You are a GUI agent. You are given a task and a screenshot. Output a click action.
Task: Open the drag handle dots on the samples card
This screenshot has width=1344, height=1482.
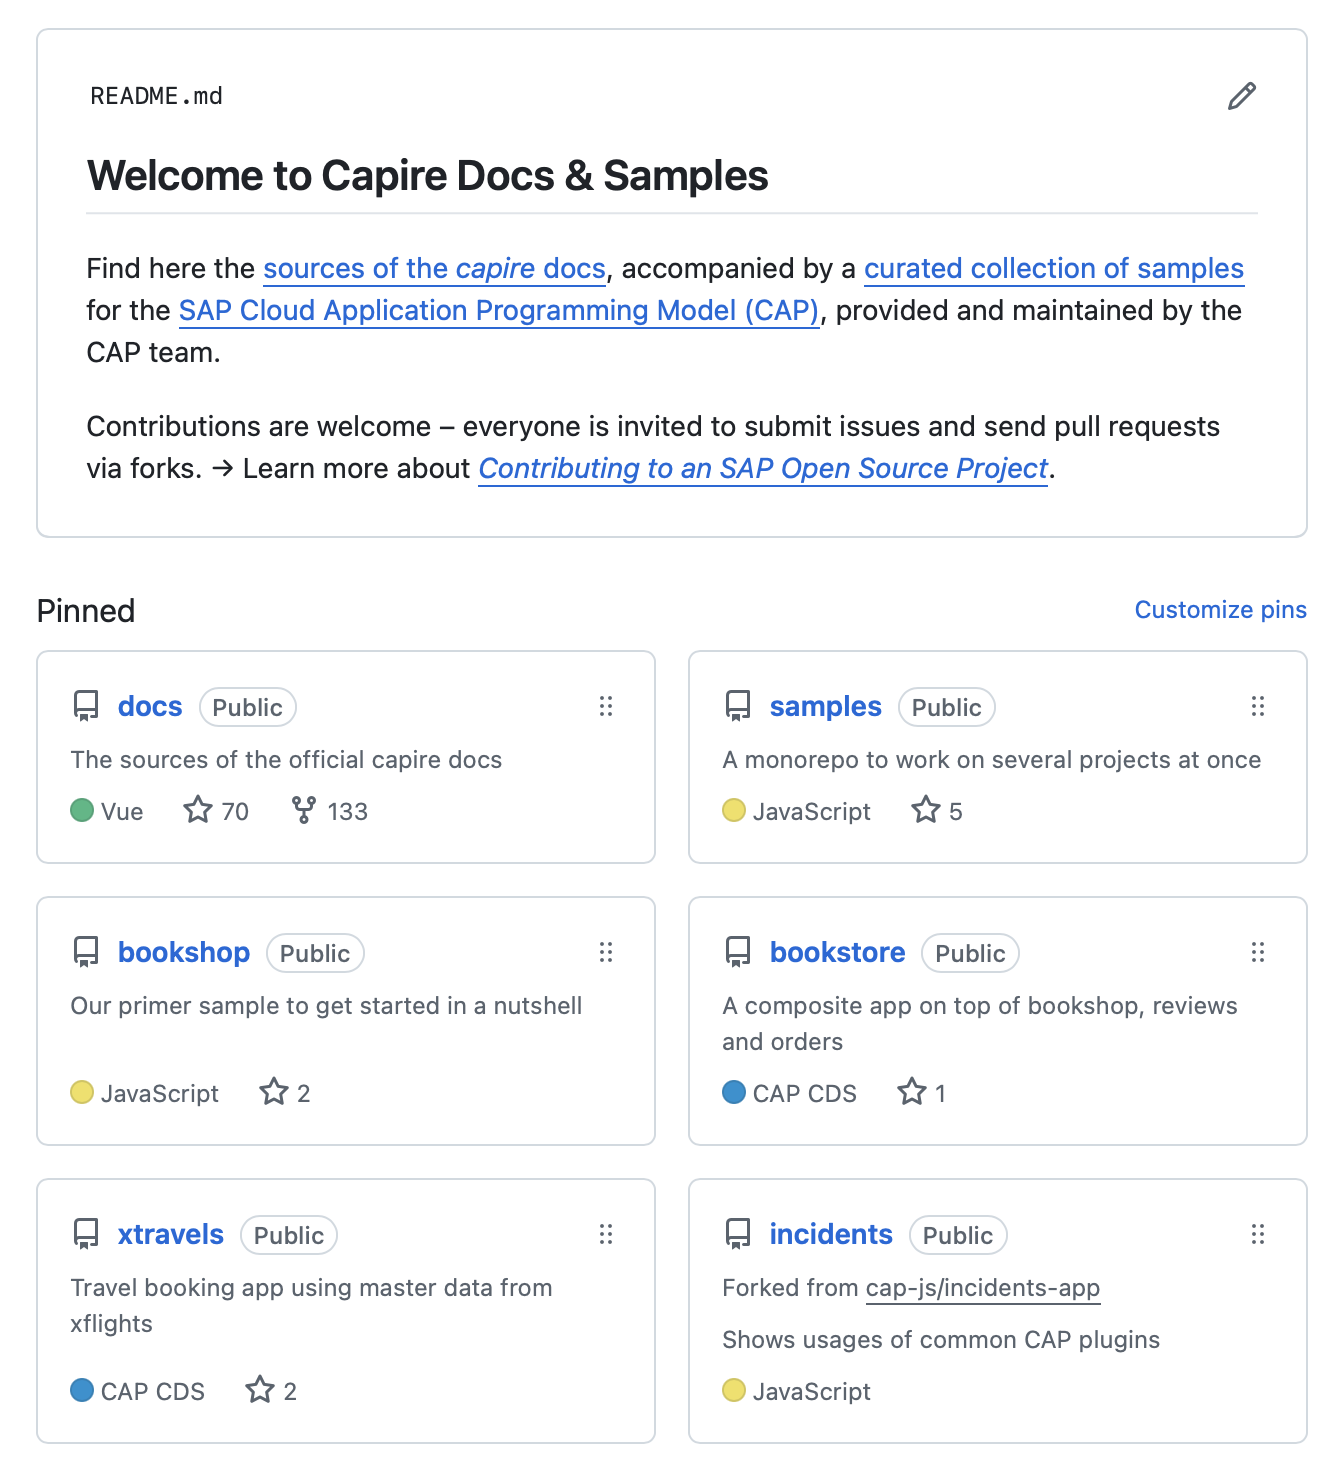click(1258, 706)
